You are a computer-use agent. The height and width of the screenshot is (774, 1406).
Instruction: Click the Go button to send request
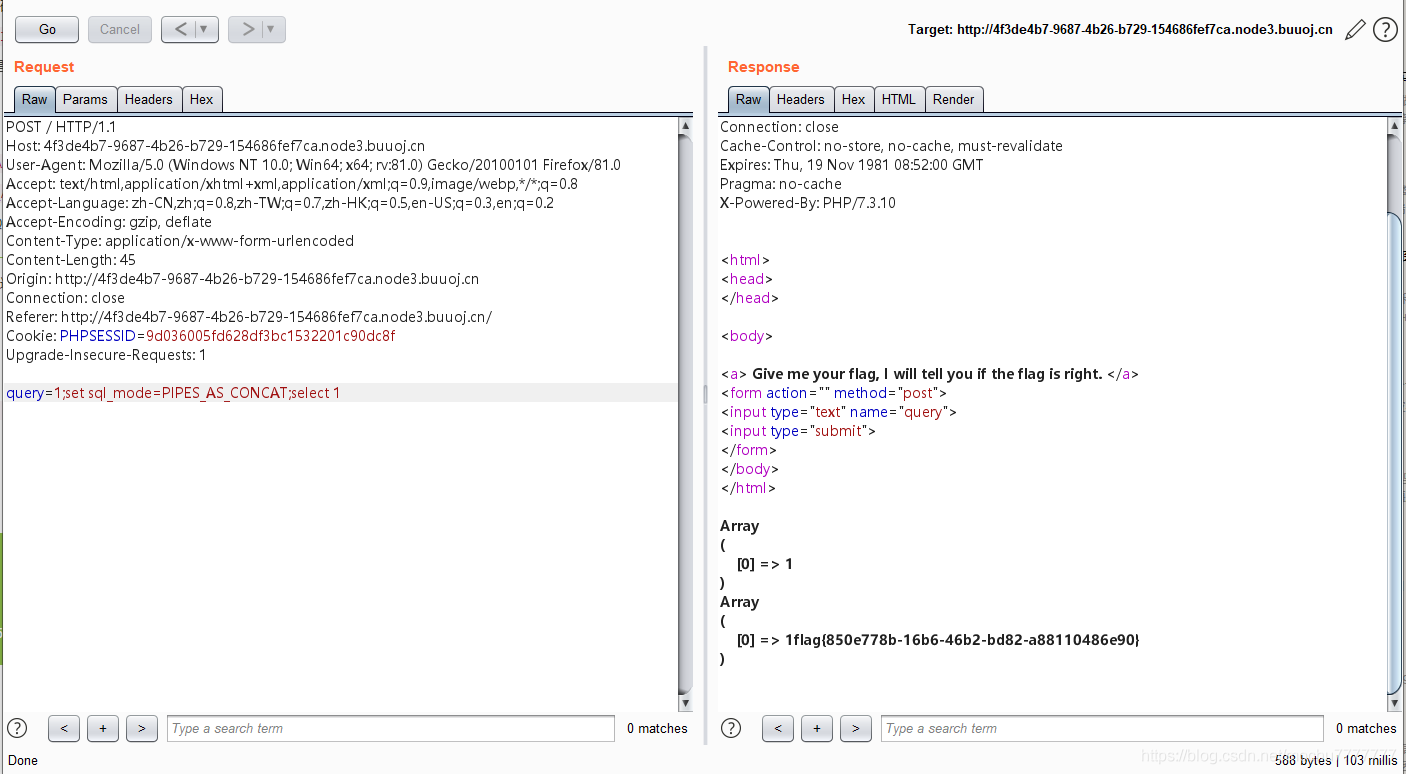click(x=47, y=29)
